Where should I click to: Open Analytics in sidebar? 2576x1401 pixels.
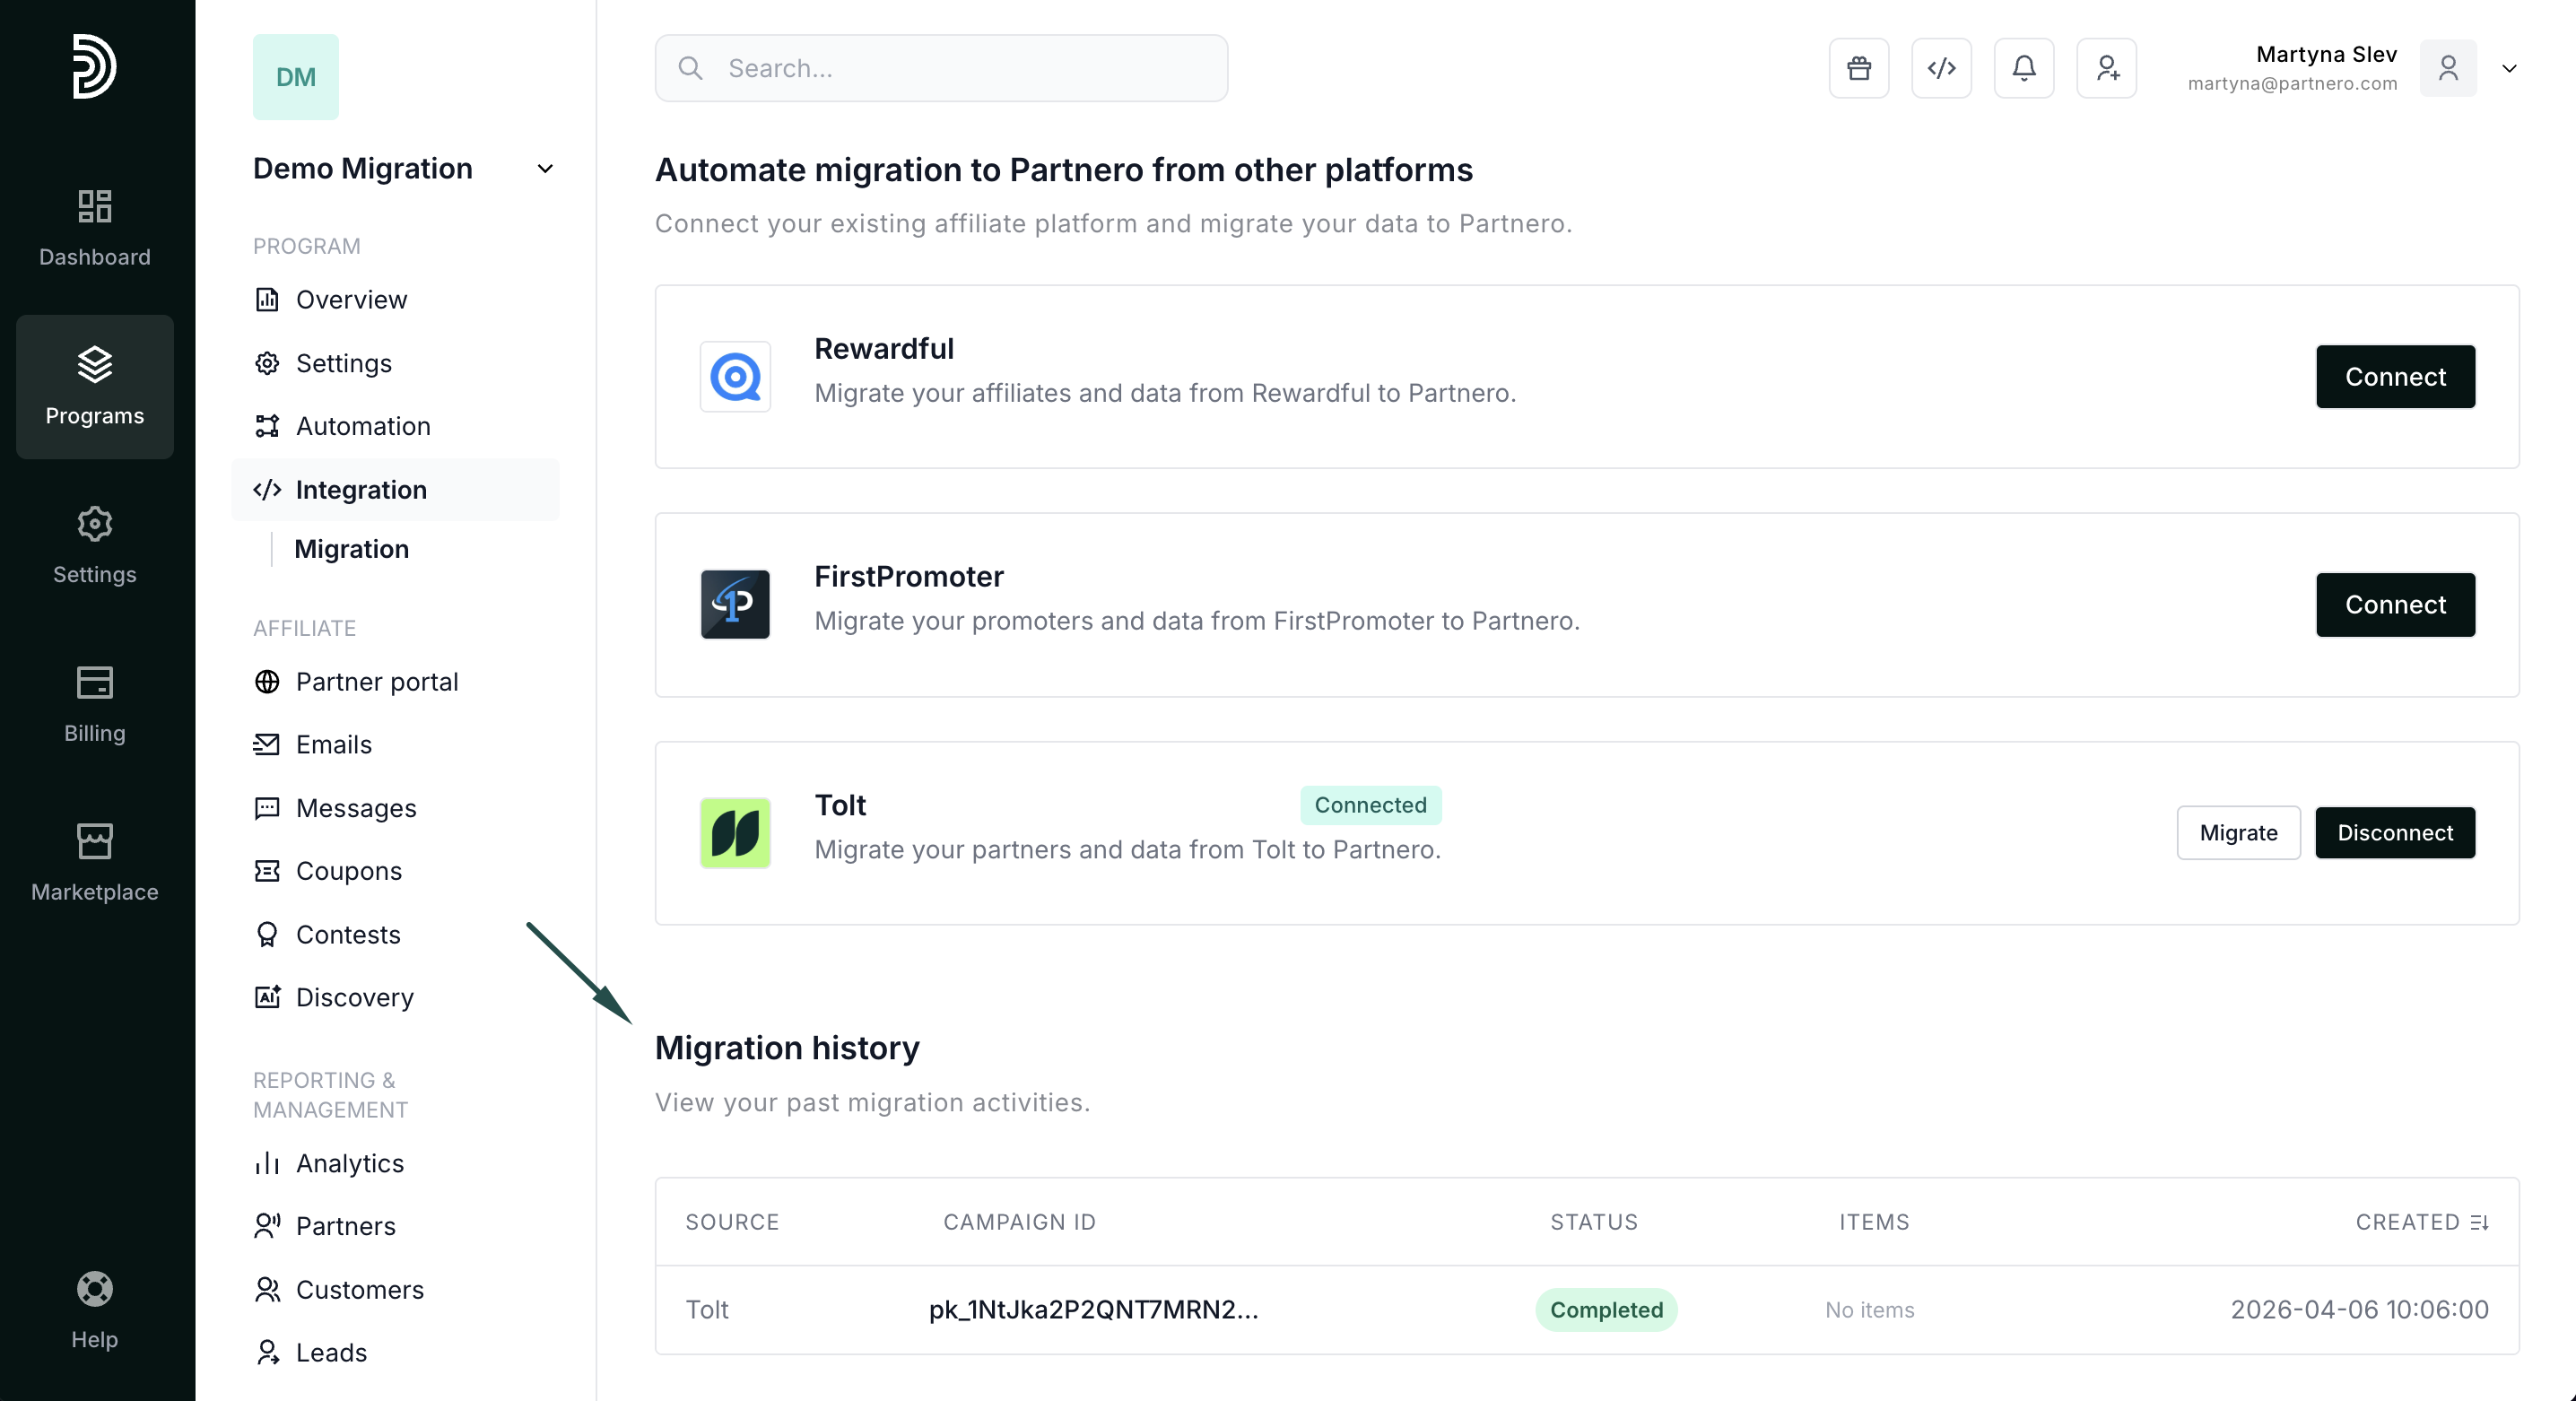[x=350, y=1163]
